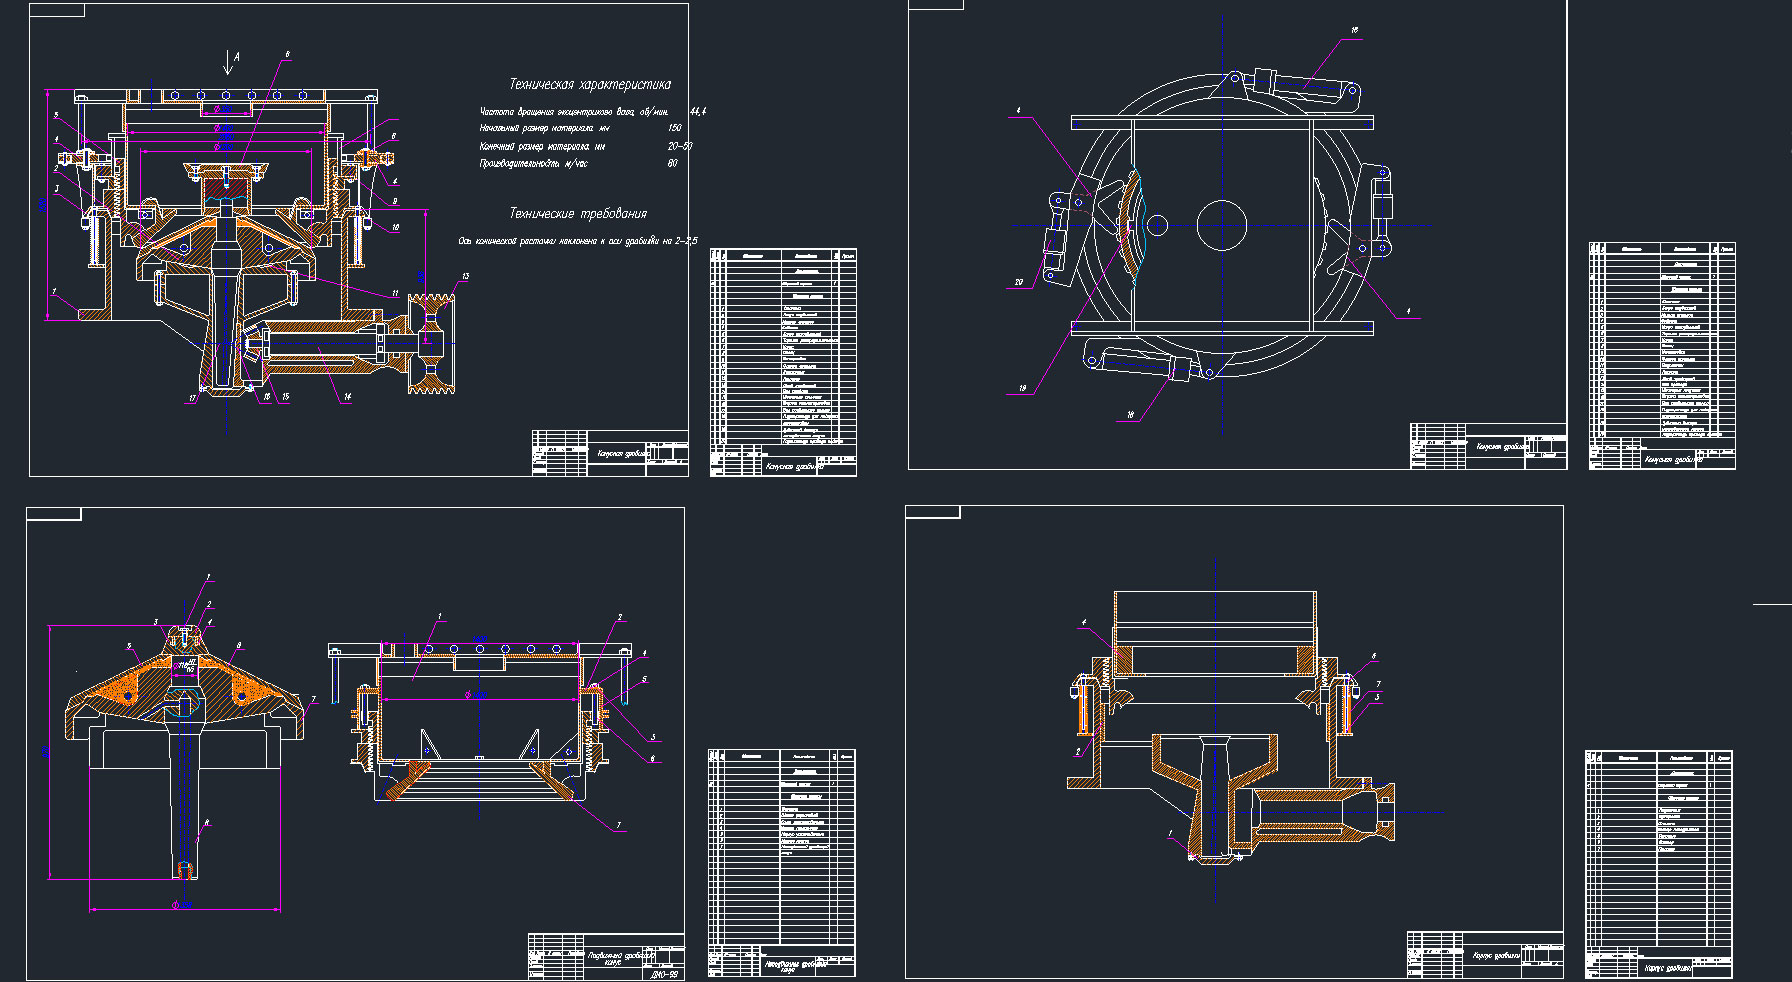Screen dimensions: 1792x982
Task: Select callout number 20 in the top view
Action: (x=1018, y=282)
